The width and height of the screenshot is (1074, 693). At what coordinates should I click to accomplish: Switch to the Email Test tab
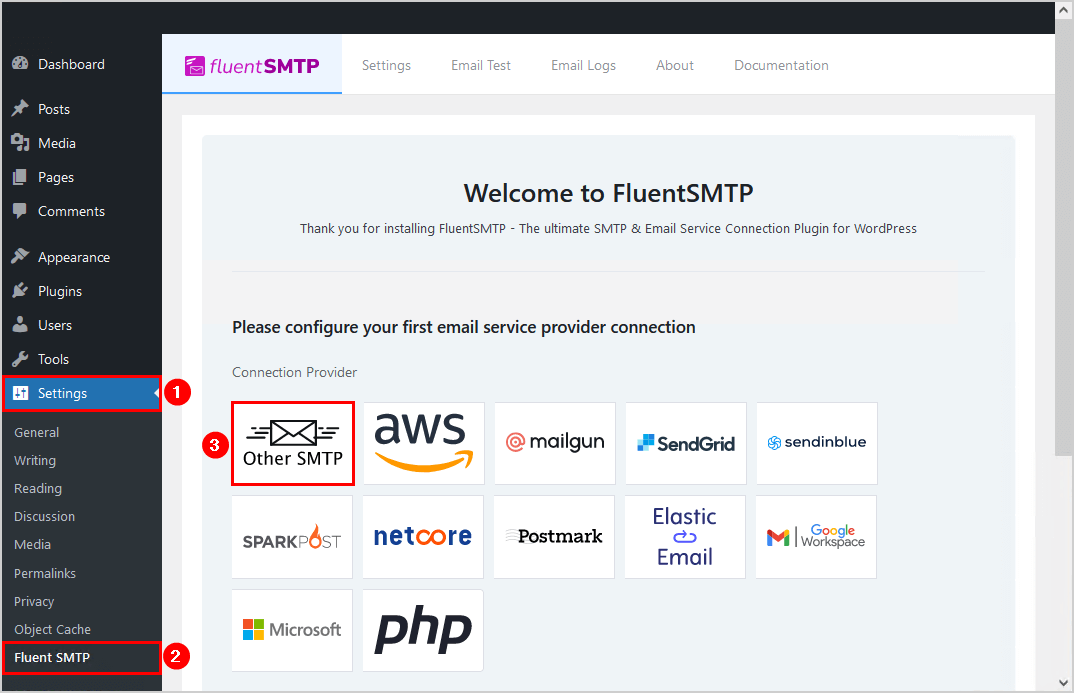pyautogui.click(x=481, y=65)
